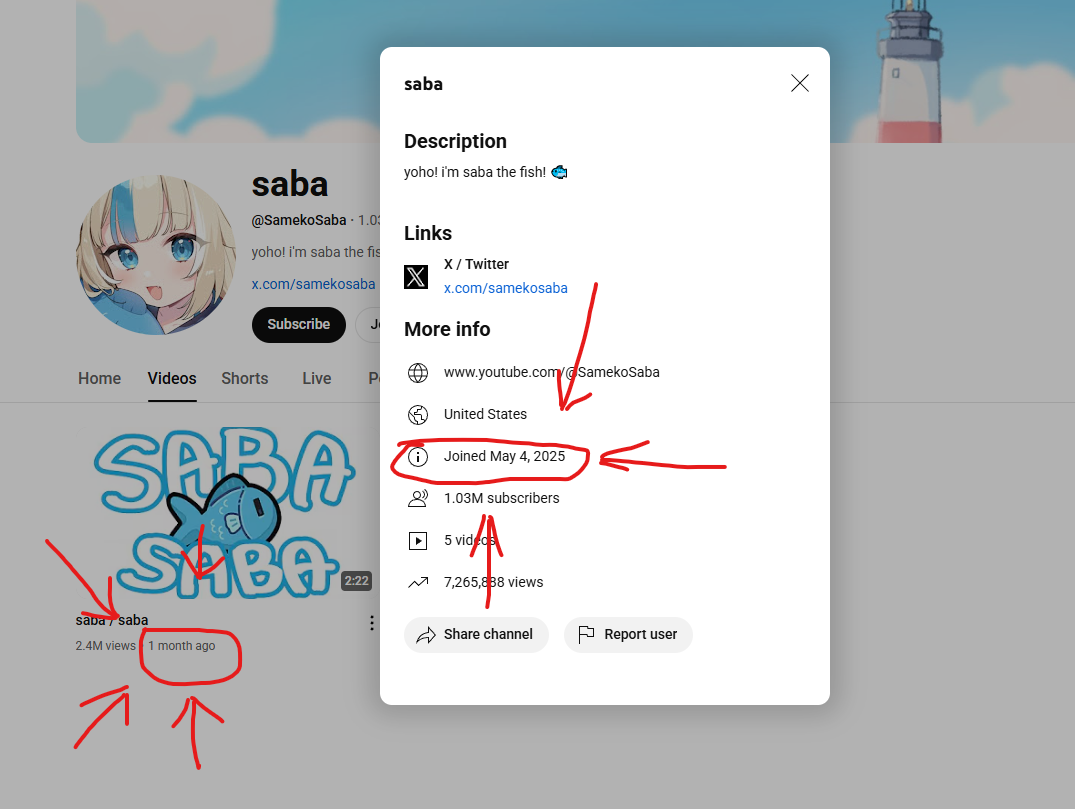This screenshot has height=809, width=1075.
Task: Close the saba about dialog
Action: pyautogui.click(x=799, y=83)
